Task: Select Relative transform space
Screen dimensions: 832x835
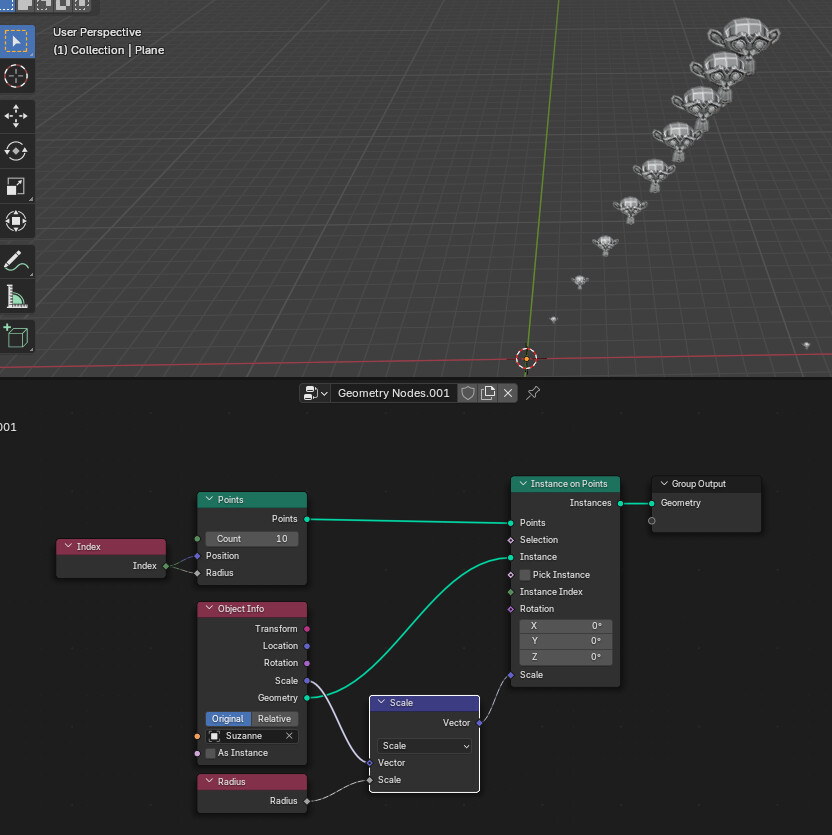Action: coord(274,718)
